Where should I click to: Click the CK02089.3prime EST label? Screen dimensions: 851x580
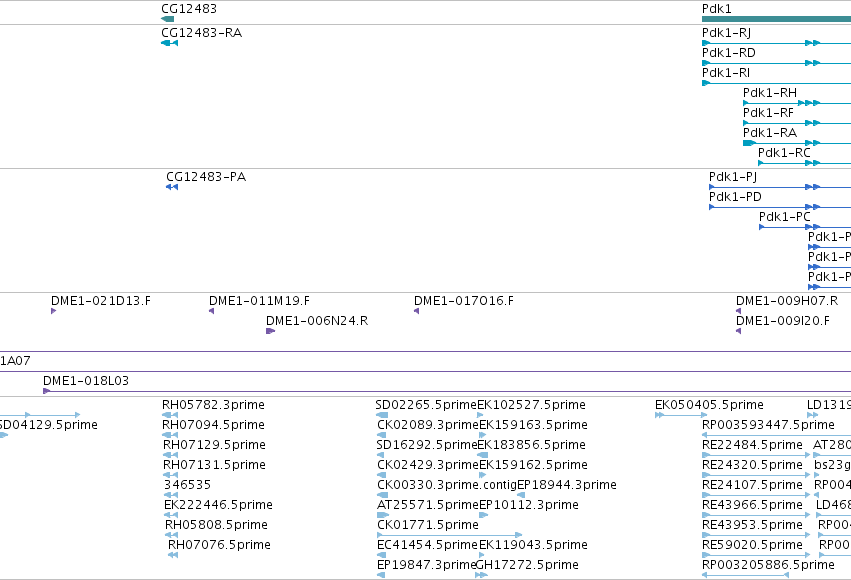428,425
